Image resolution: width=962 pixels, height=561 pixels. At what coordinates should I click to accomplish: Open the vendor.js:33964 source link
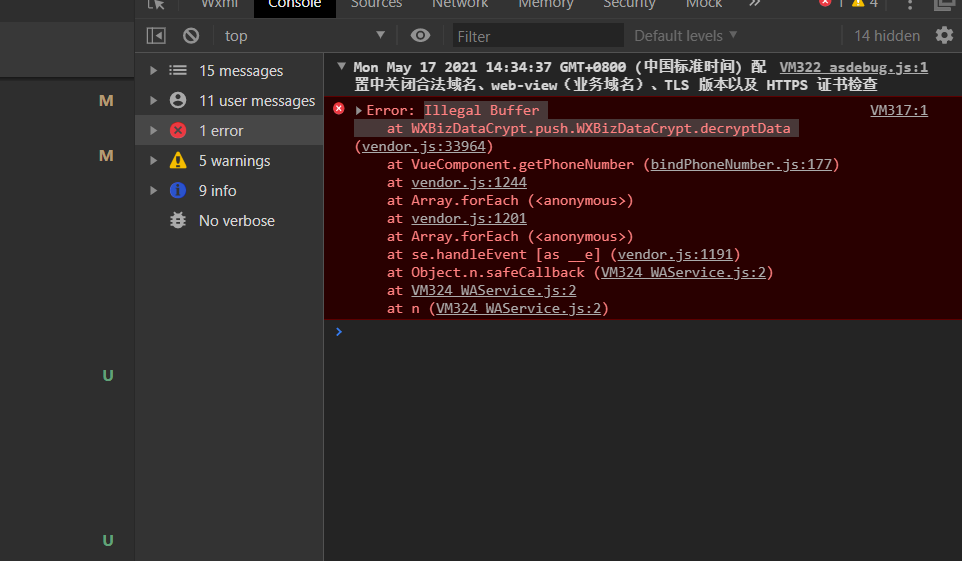click(x=423, y=146)
